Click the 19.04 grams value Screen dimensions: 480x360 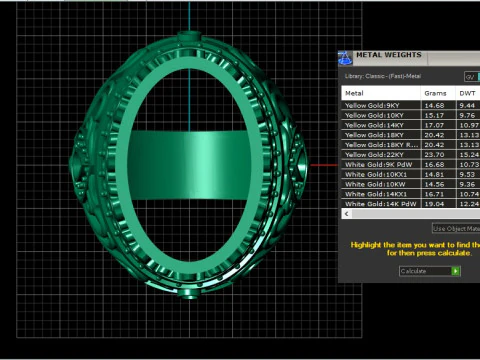coord(434,204)
